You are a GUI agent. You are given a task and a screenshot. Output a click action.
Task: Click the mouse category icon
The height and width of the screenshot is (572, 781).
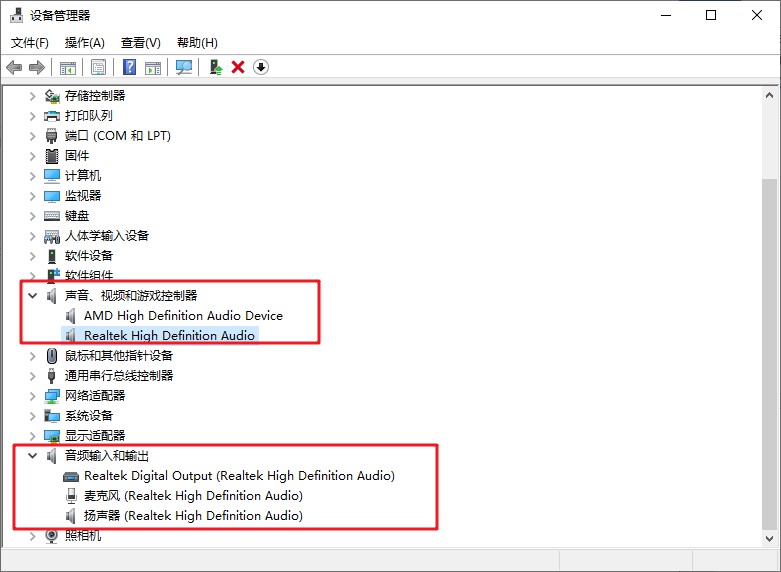click(x=52, y=356)
